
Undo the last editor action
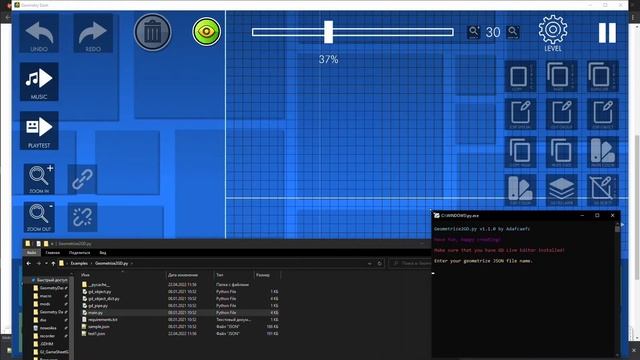[x=39, y=33]
